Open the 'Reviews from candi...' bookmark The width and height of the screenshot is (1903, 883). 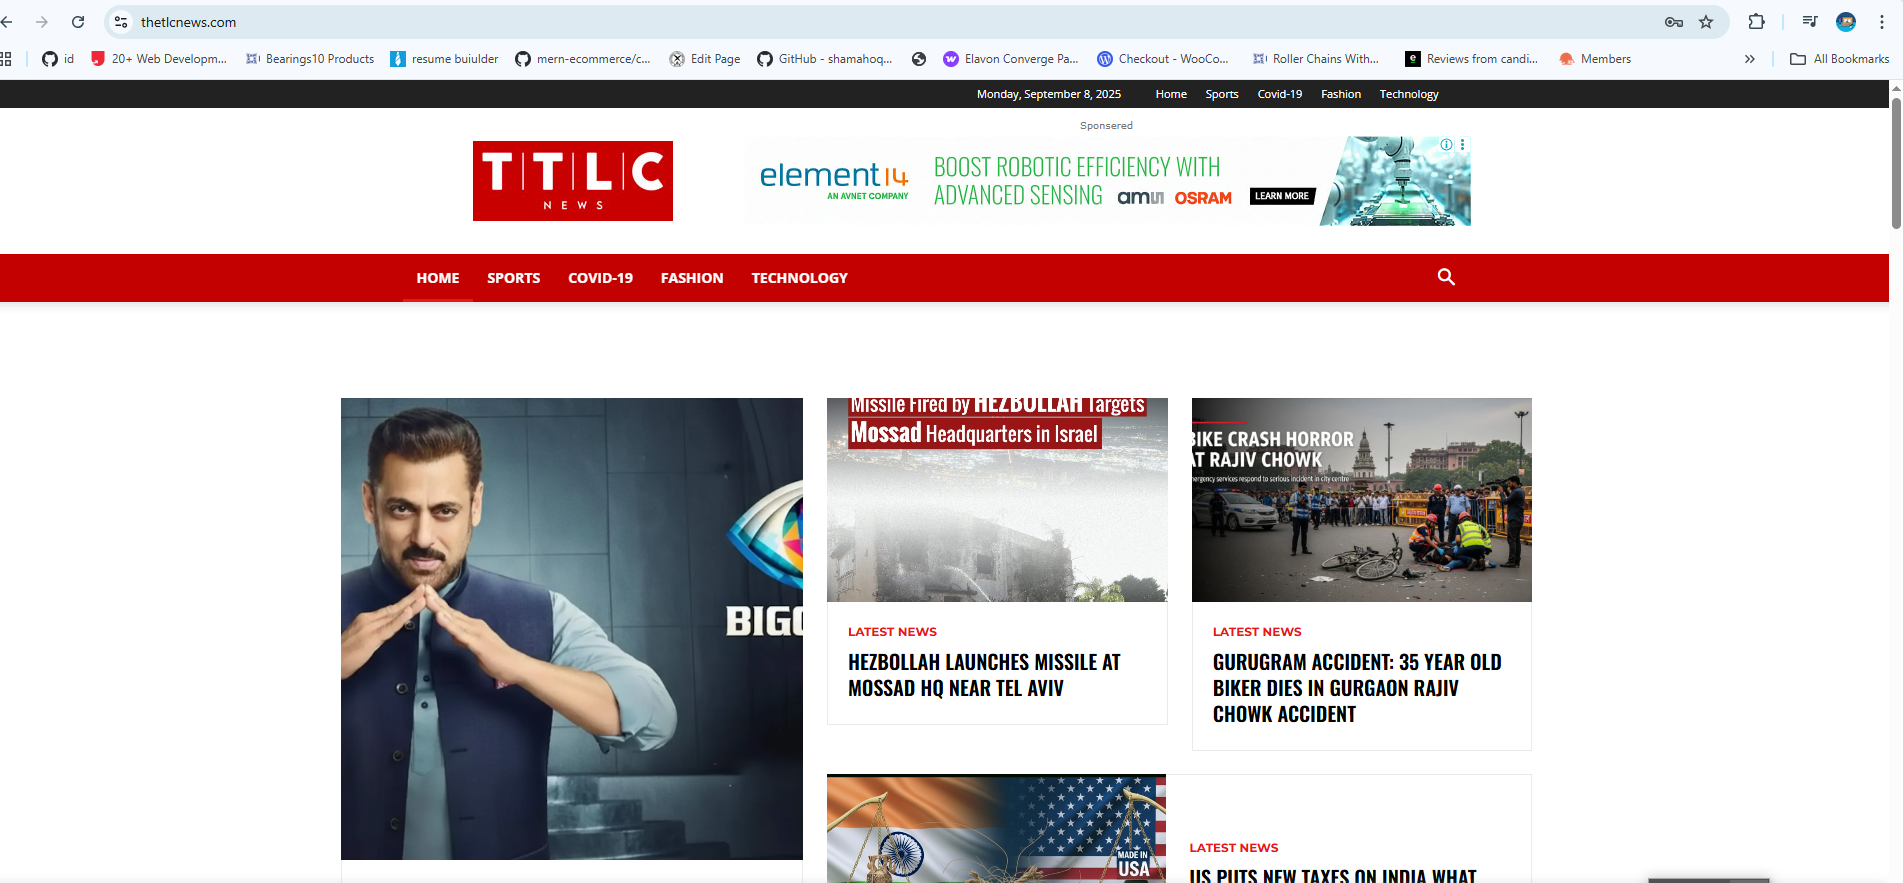tap(1472, 59)
